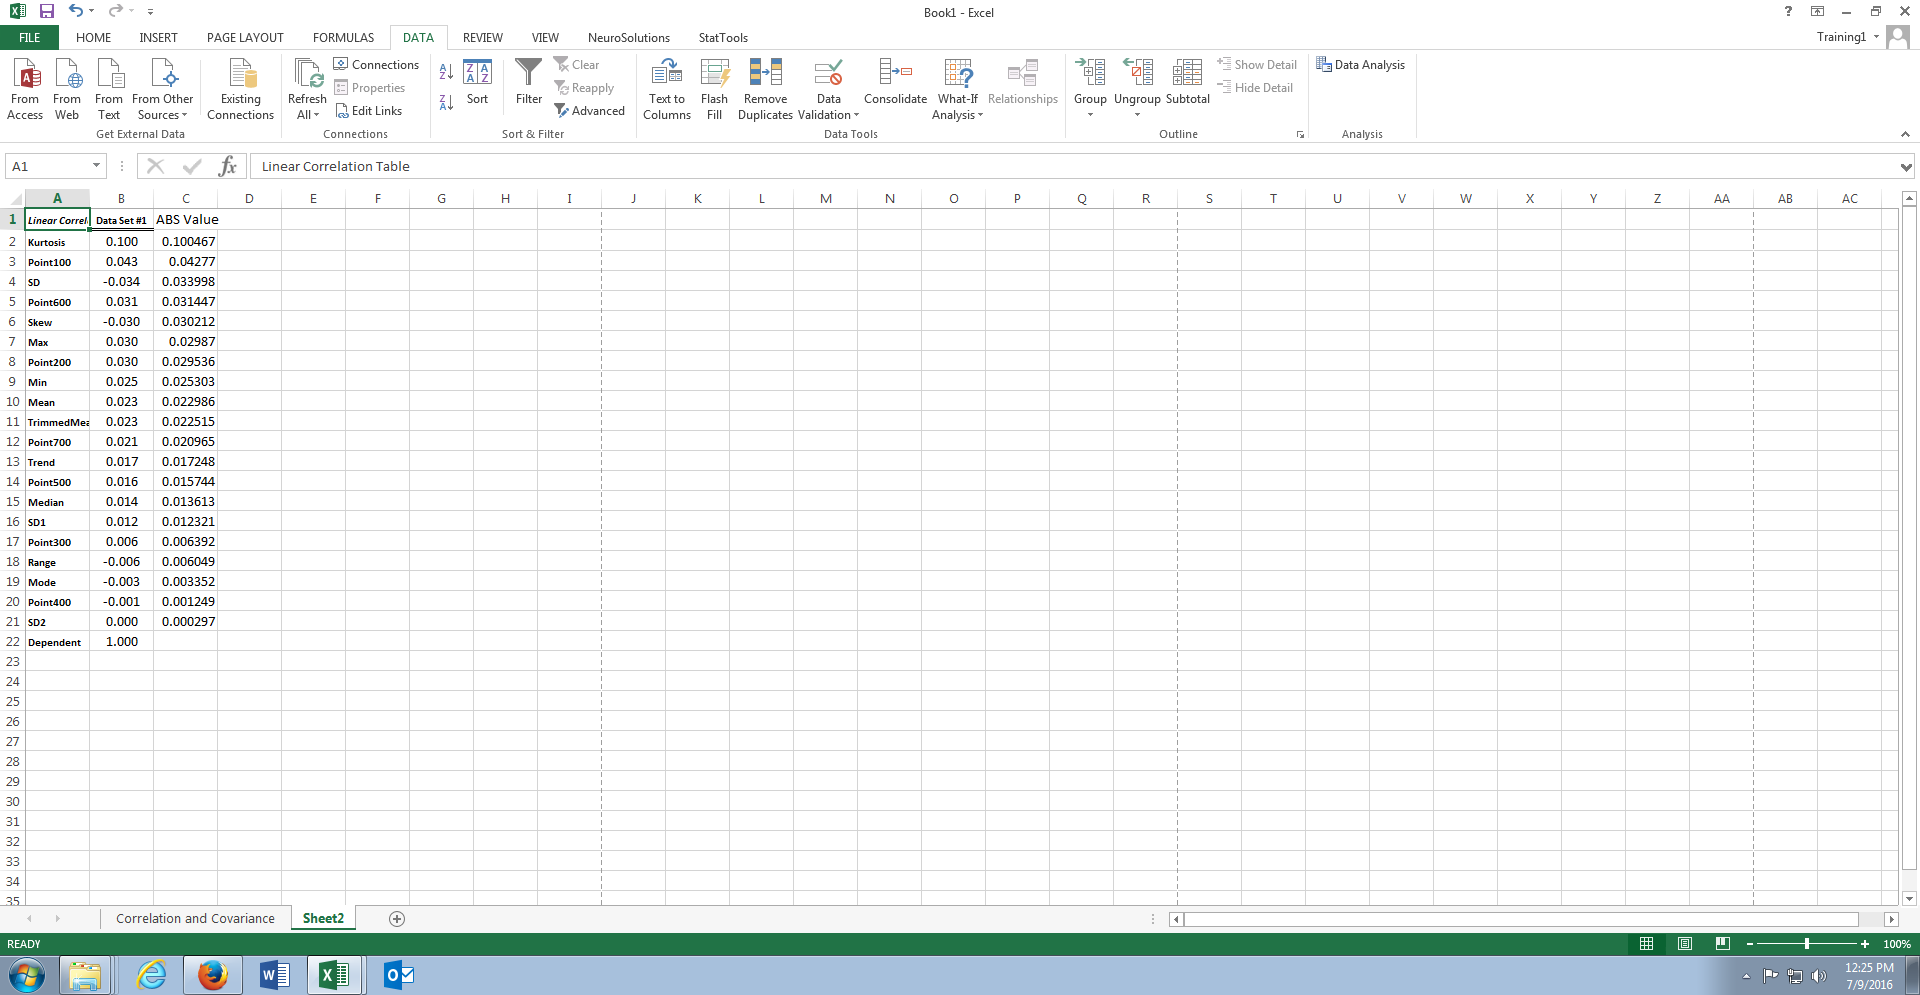Sort column A to Z ascending
Screen dimensions: 1920x995
[x=446, y=72]
